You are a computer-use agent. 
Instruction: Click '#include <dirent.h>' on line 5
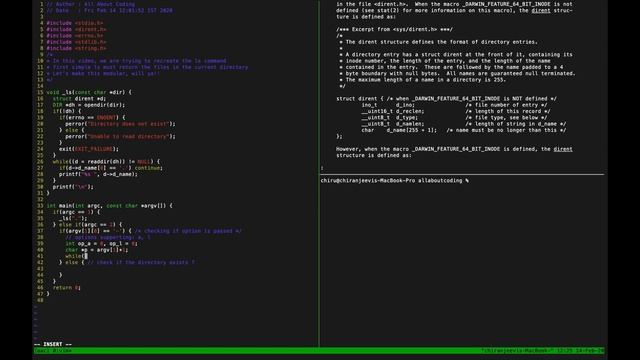[76, 29]
